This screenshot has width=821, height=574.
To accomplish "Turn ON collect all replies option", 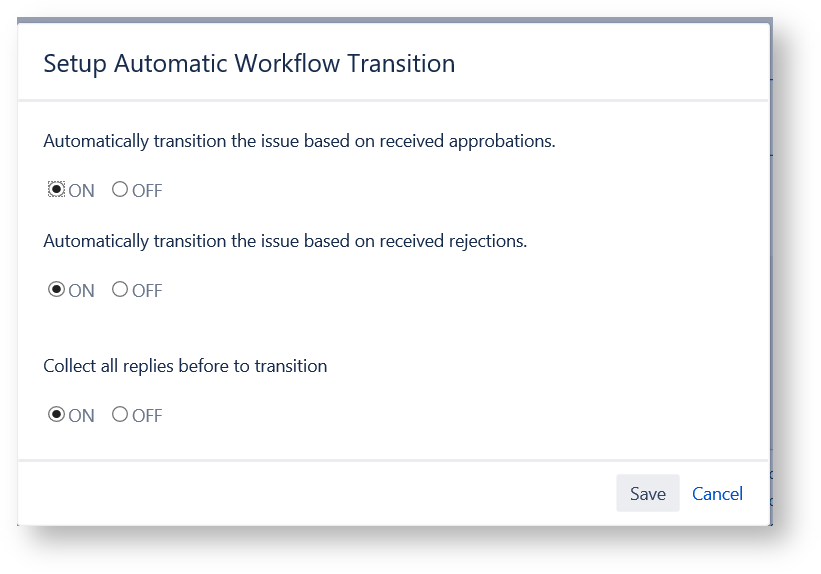I will [x=57, y=415].
